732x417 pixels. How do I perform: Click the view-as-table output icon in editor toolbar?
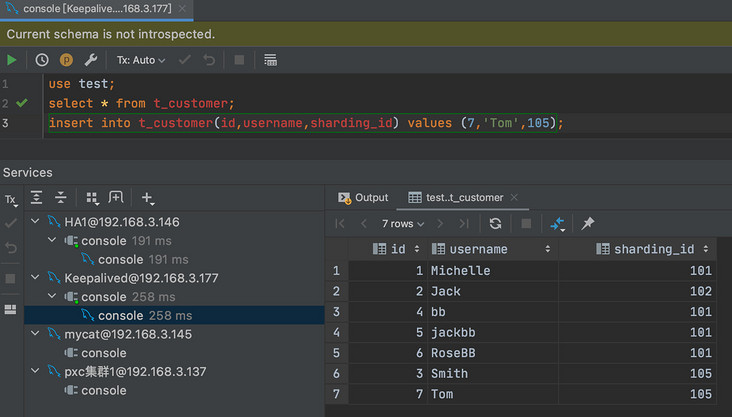point(270,60)
